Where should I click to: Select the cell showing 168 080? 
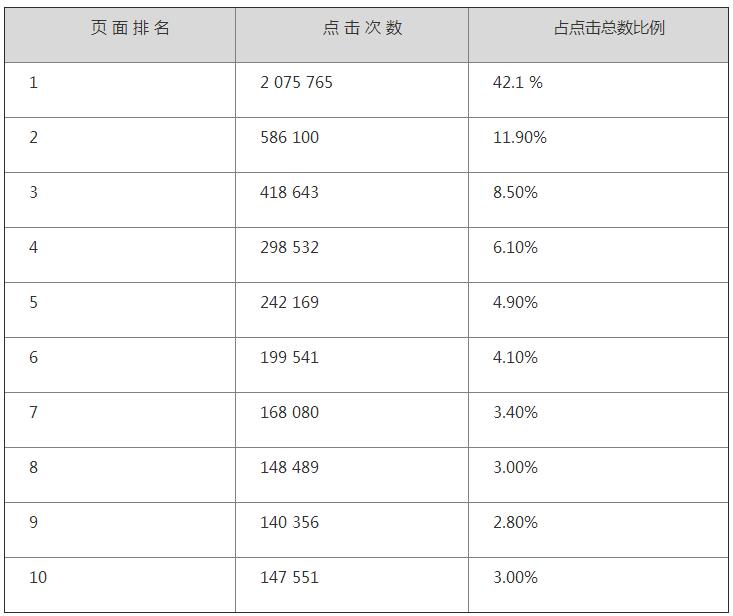pyautogui.click(x=289, y=413)
